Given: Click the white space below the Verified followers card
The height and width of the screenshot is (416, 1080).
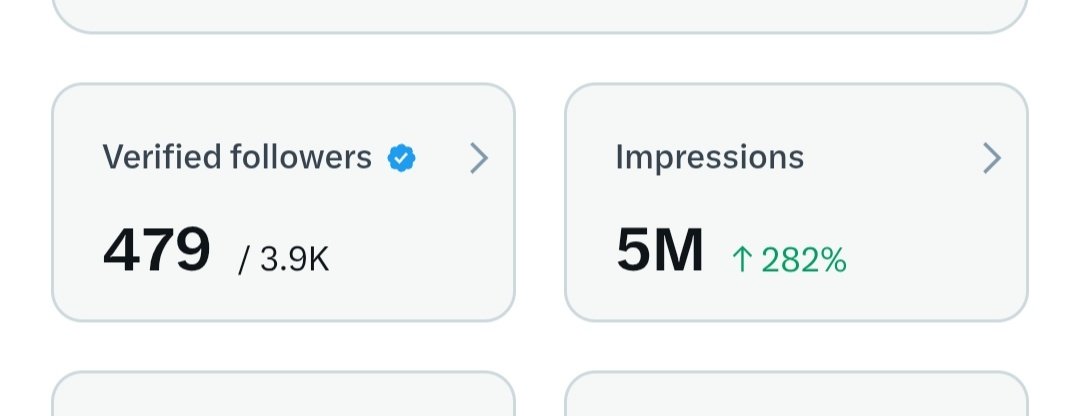Looking at the screenshot, I should coord(283,346).
